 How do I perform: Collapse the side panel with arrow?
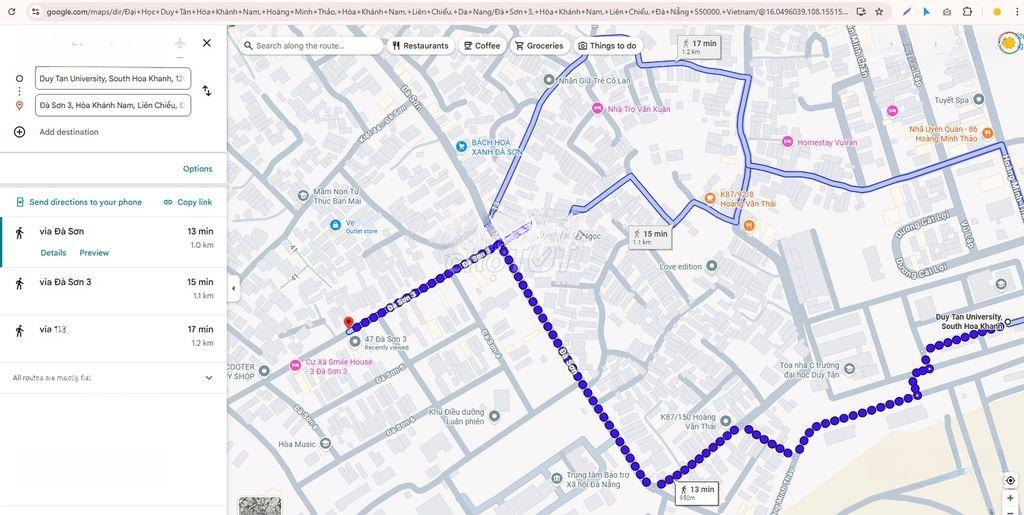[233, 288]
